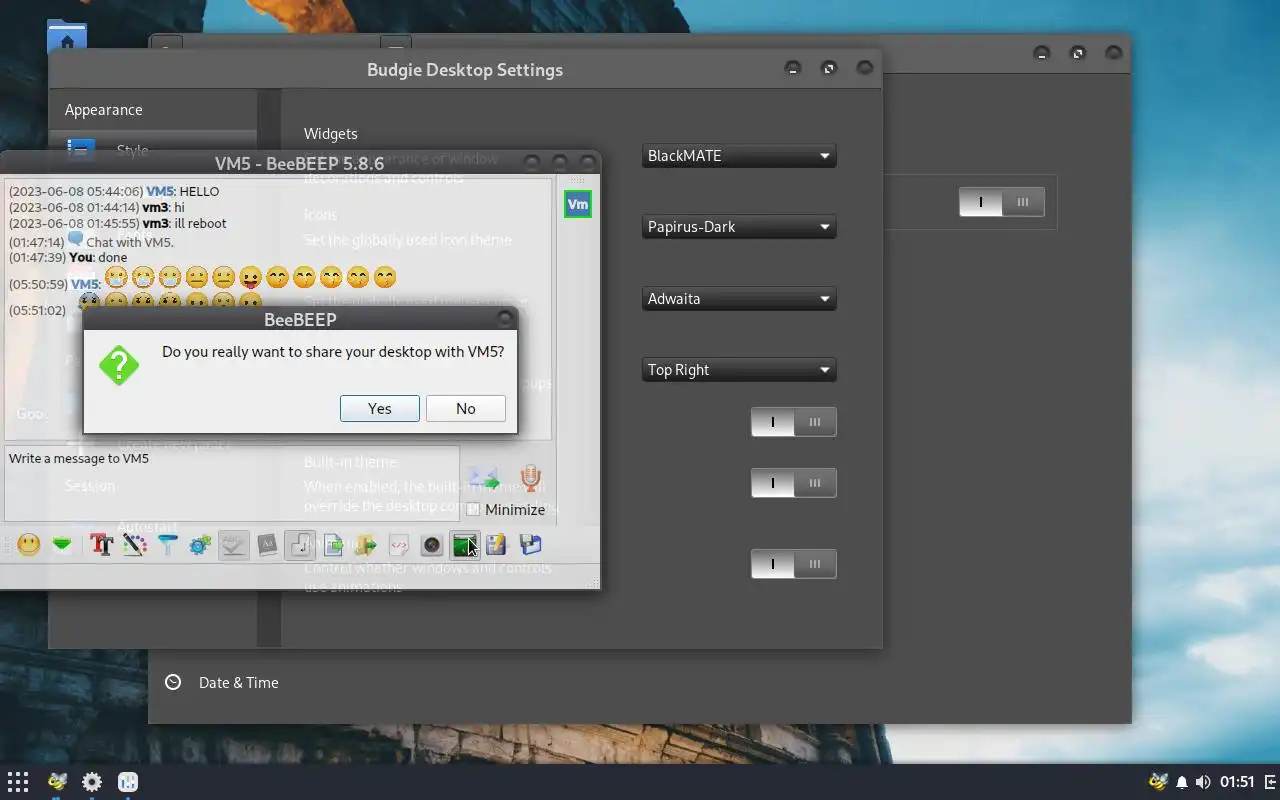
Task: Click the camera screenshot icon
Action: coord(432,545)
